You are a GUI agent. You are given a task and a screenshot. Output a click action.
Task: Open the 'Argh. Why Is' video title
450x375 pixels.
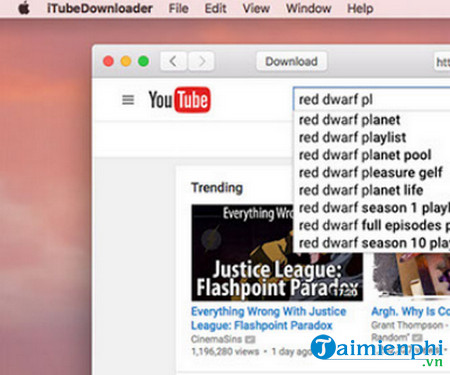pos(411,312)
